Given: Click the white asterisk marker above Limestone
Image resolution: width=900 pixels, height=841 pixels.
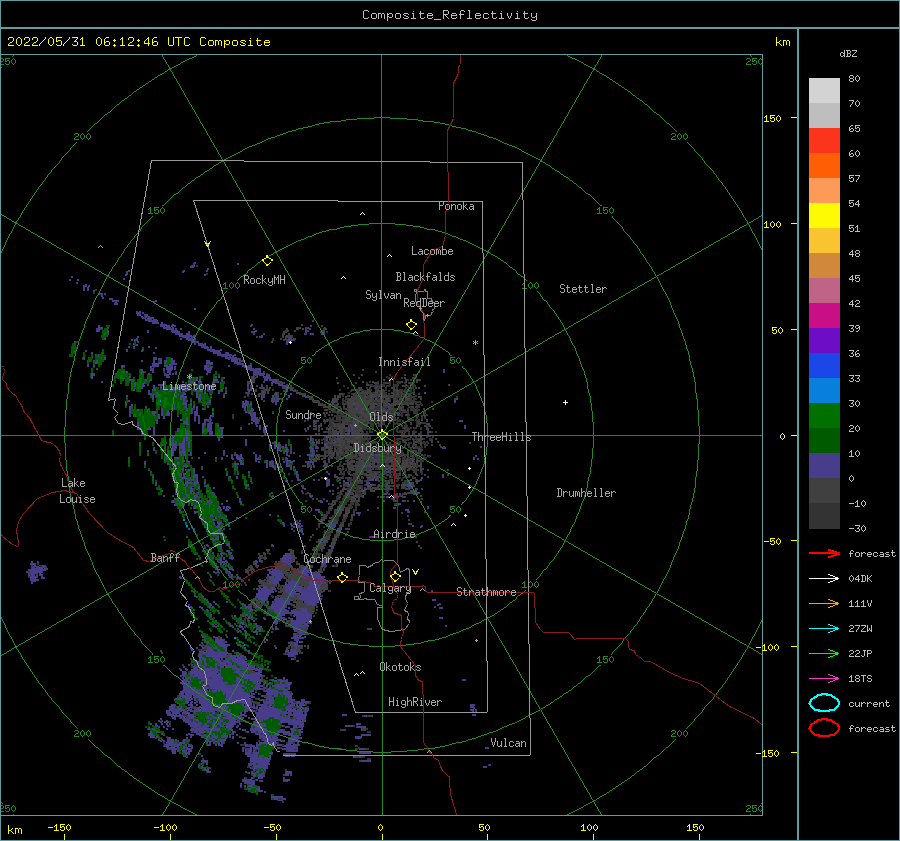Looking at the screenshot, I should point(189,377).
